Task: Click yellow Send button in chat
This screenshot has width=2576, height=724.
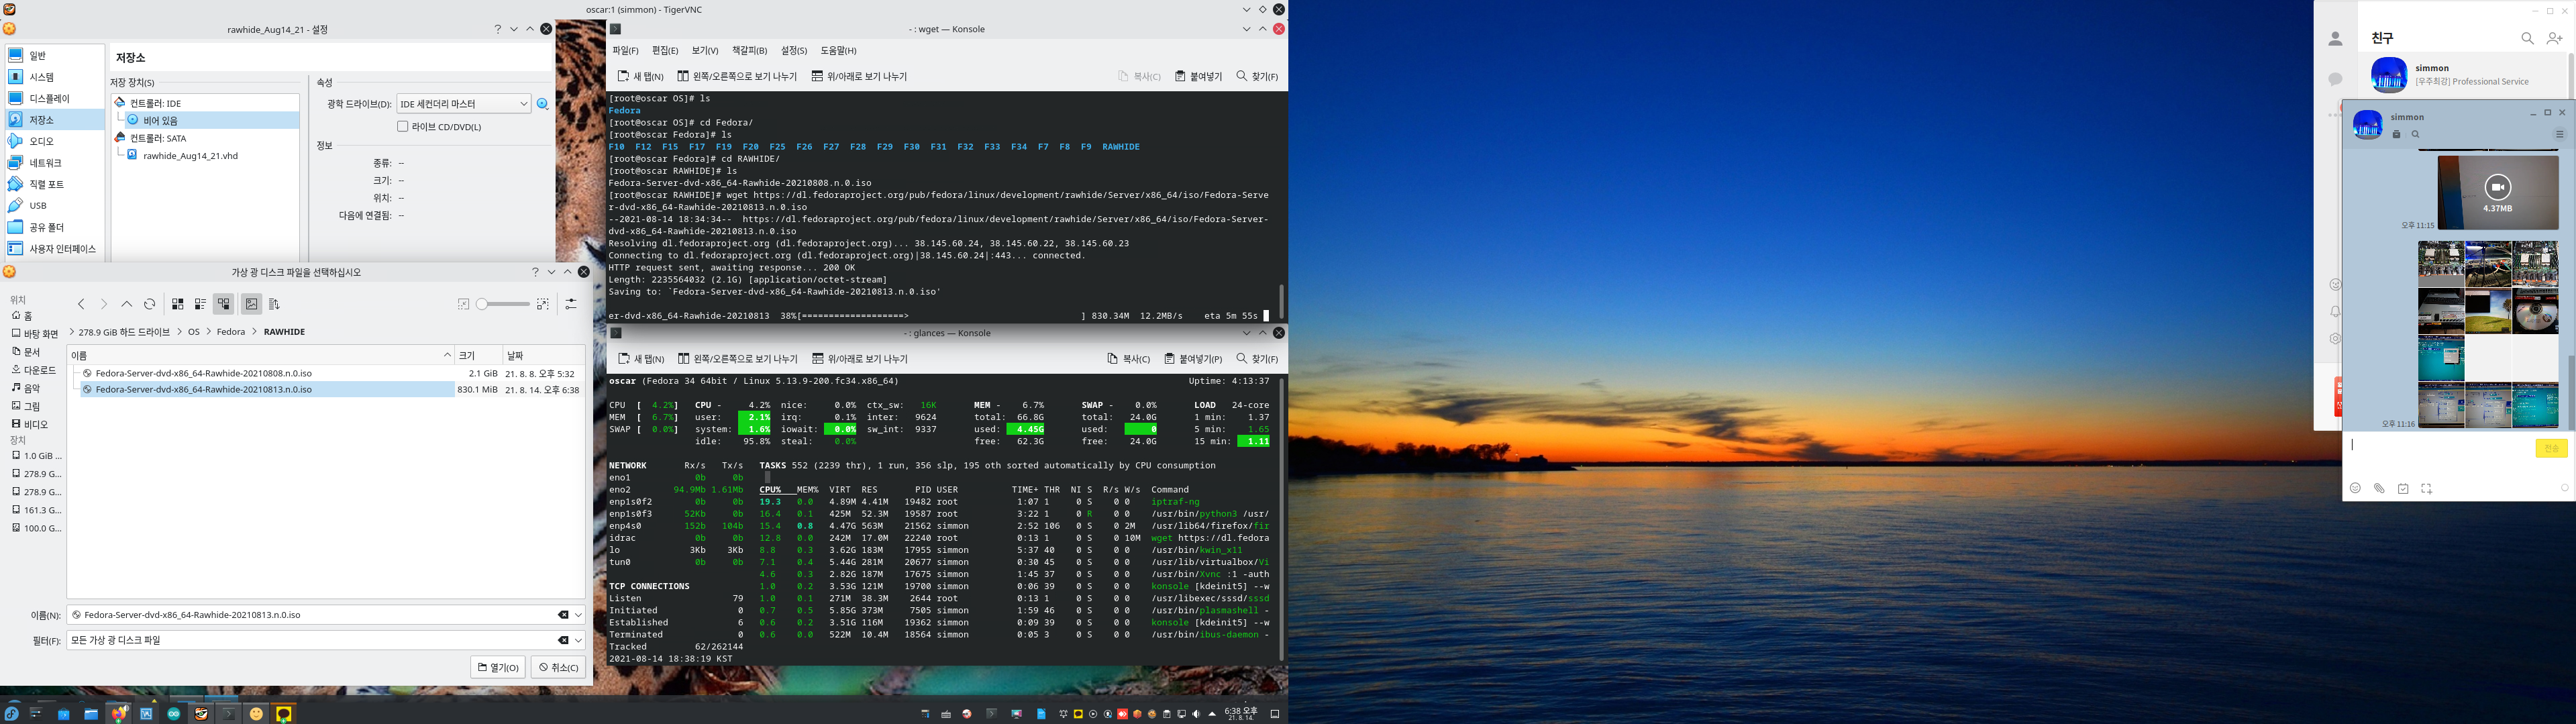Action: [x=2551, y=448]
